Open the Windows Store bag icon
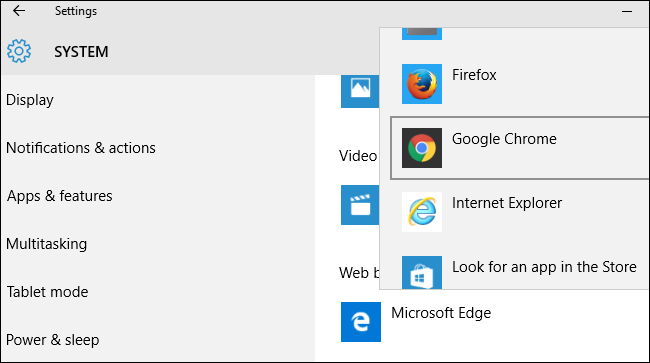 (422, 273)
